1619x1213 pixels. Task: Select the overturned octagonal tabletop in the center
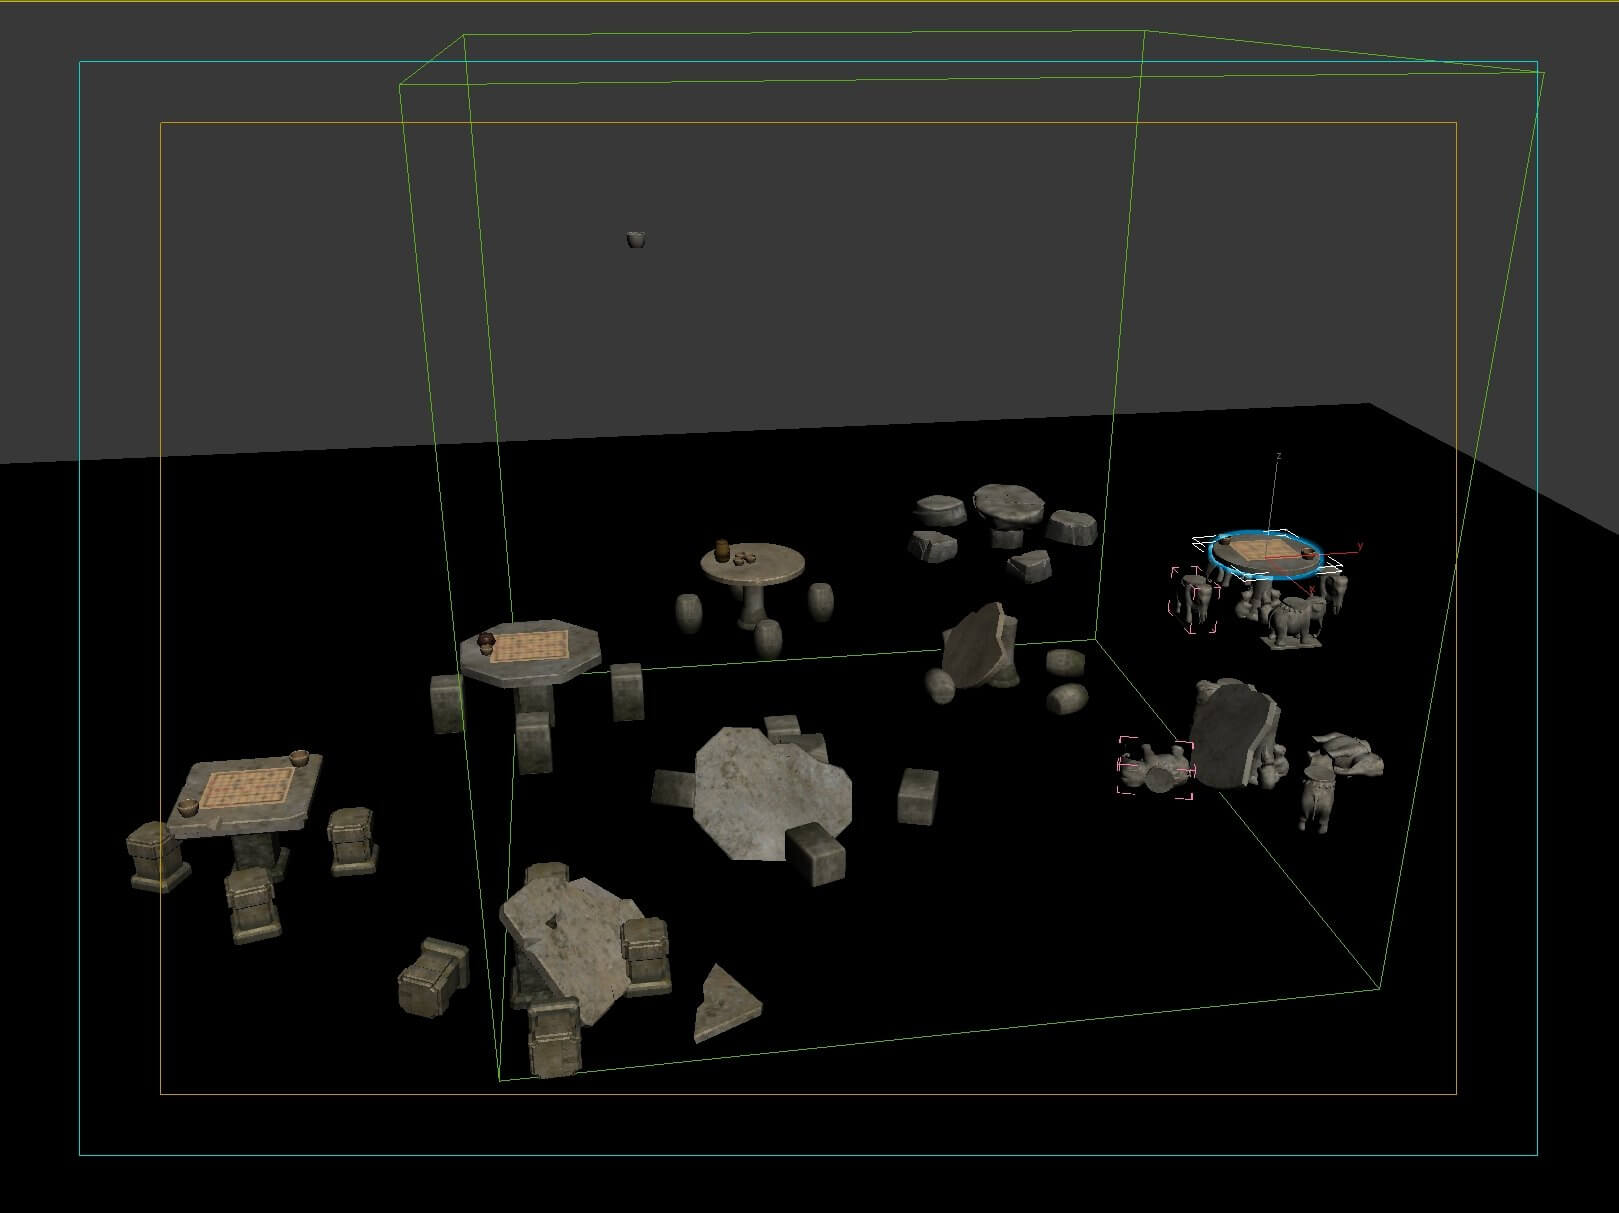[773, 790]
